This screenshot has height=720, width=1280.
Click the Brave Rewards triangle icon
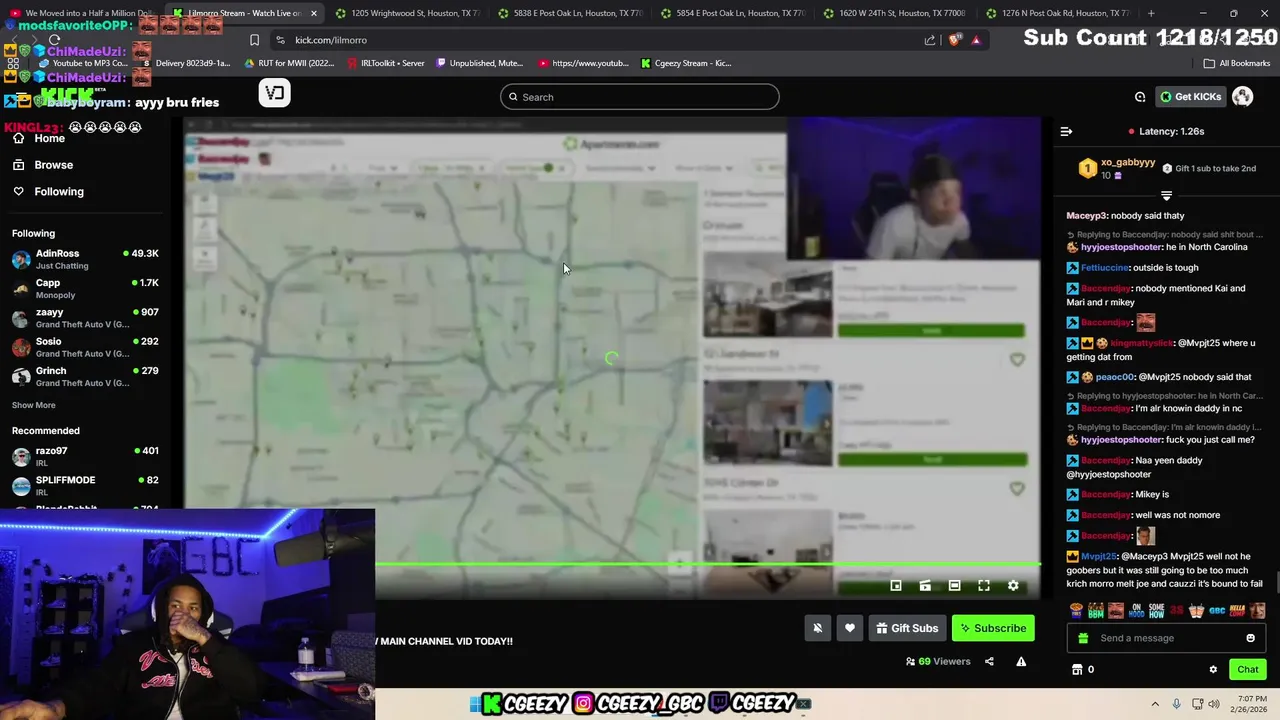tap(976, 40)
